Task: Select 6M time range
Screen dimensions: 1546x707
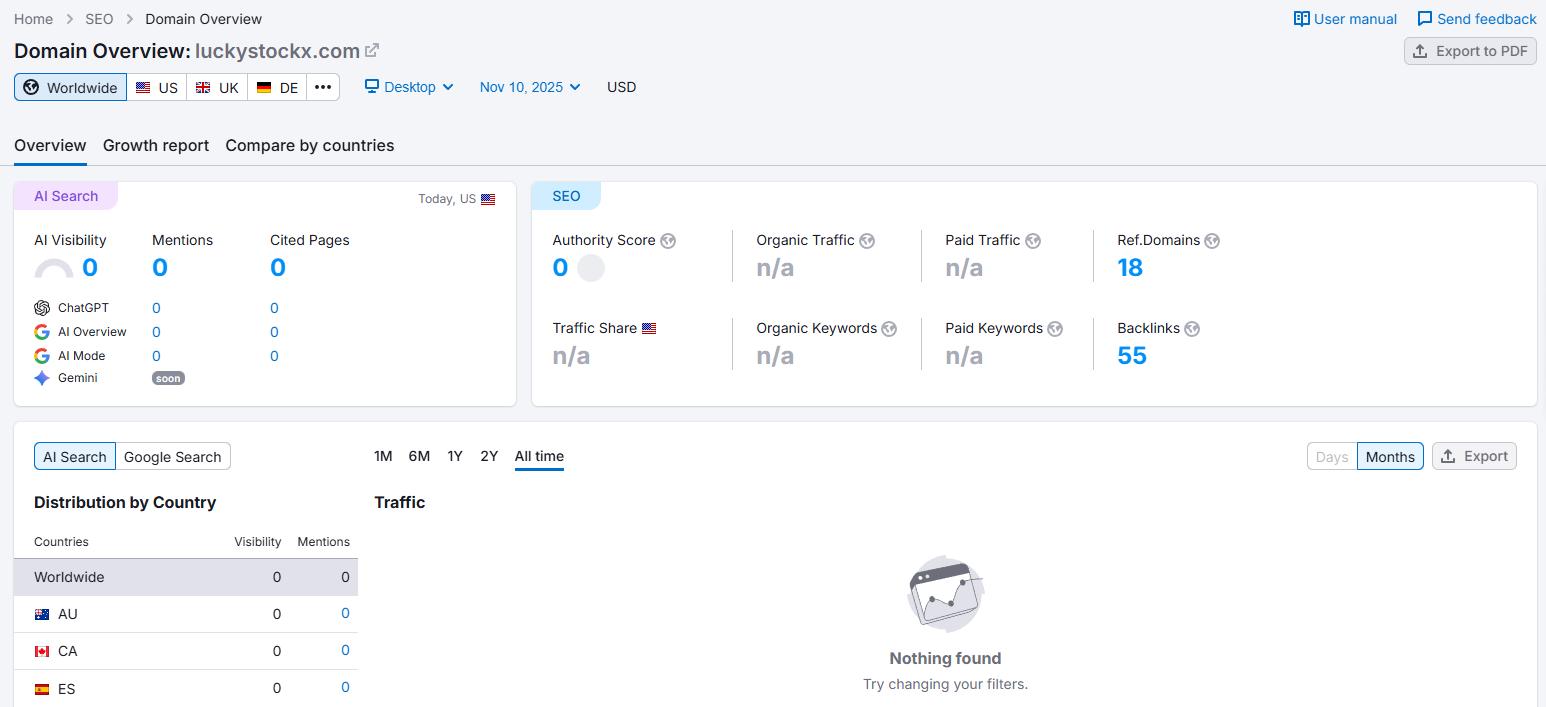Action: (419, 456)
